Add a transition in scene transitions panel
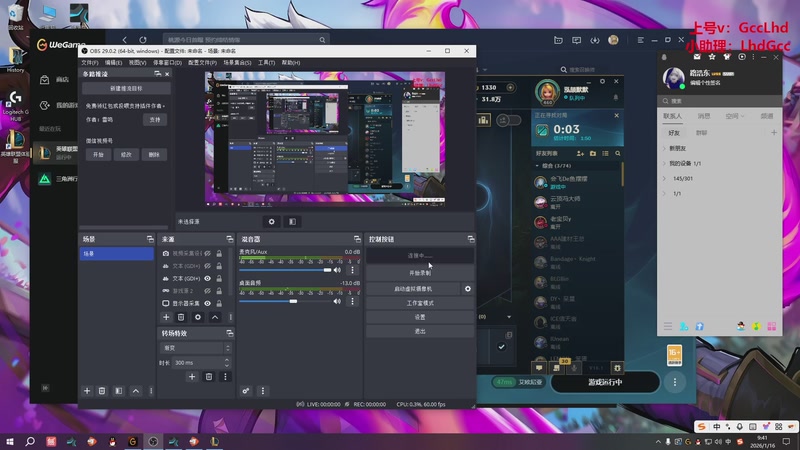 192,377
